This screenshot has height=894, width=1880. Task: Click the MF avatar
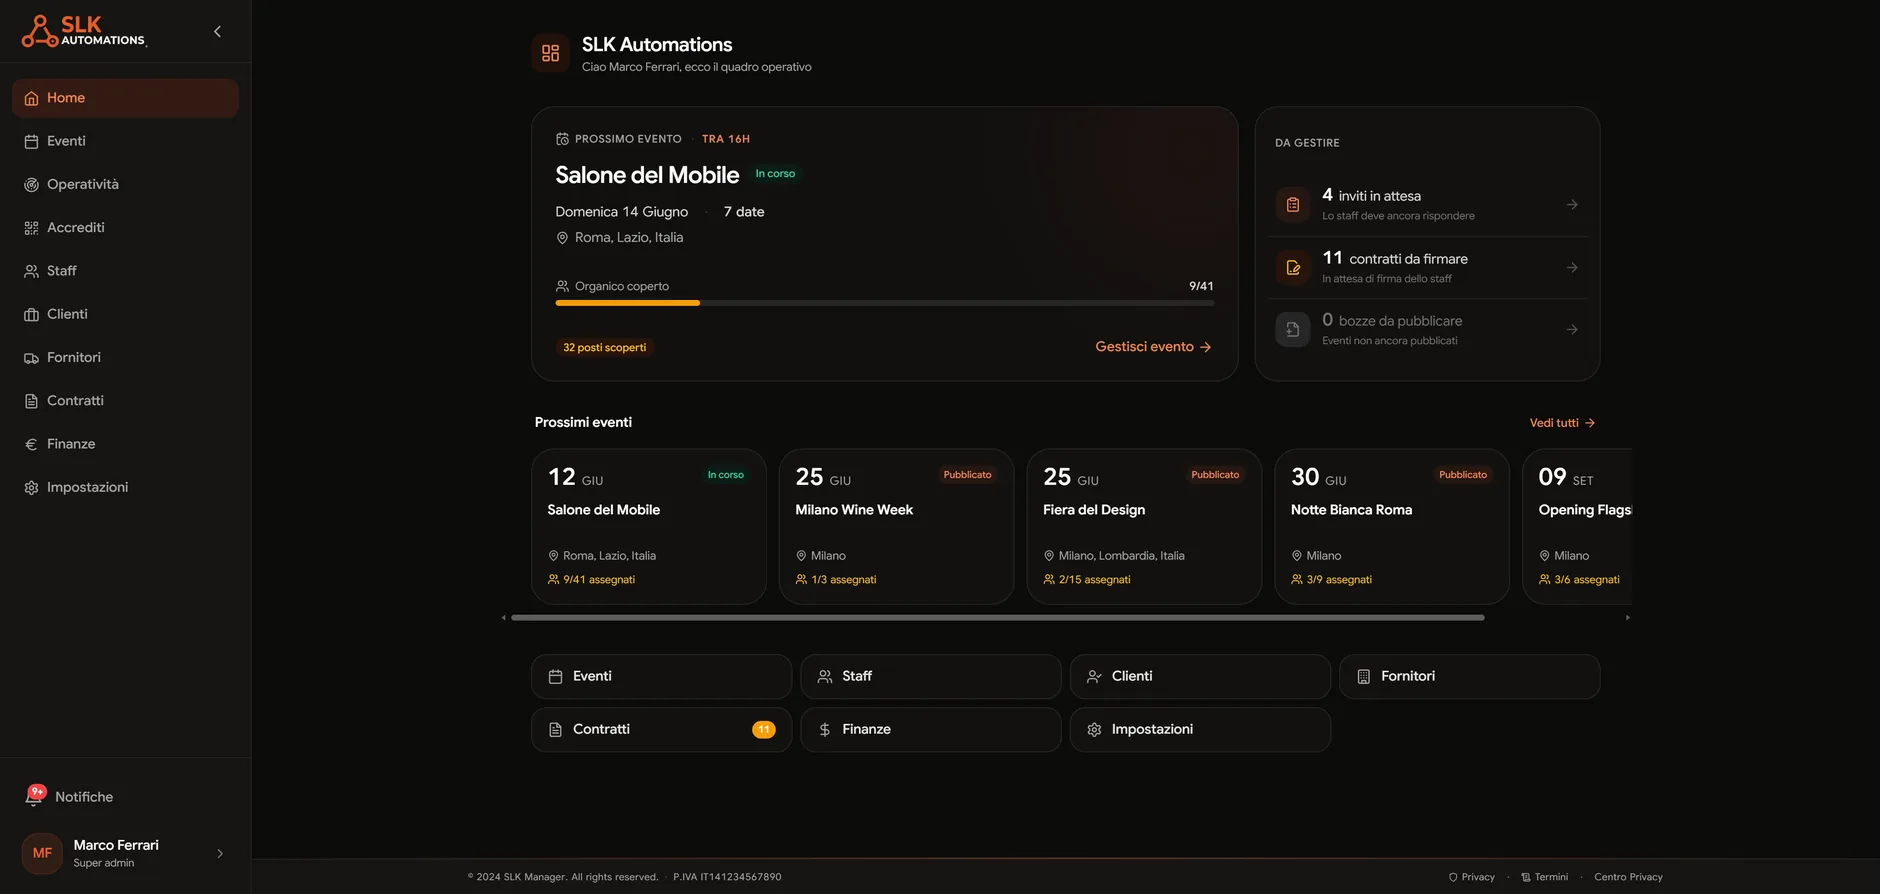(42, 853)
